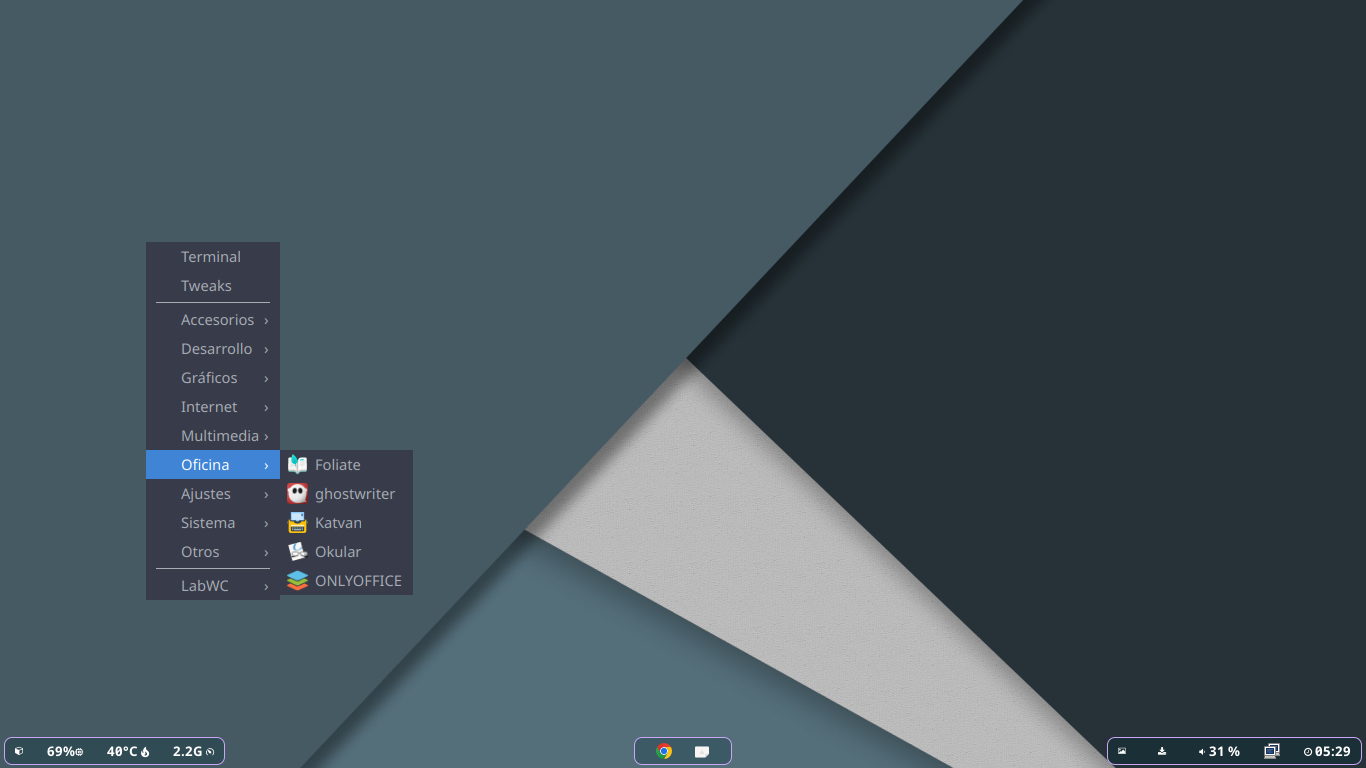This screenshot has height=768, width=1366.
Task: Click the highlighted Oficina menu entry
Action: 213,465
